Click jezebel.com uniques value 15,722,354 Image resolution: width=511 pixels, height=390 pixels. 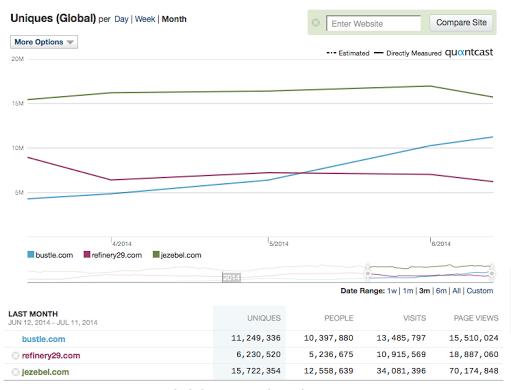pos(256,371)
